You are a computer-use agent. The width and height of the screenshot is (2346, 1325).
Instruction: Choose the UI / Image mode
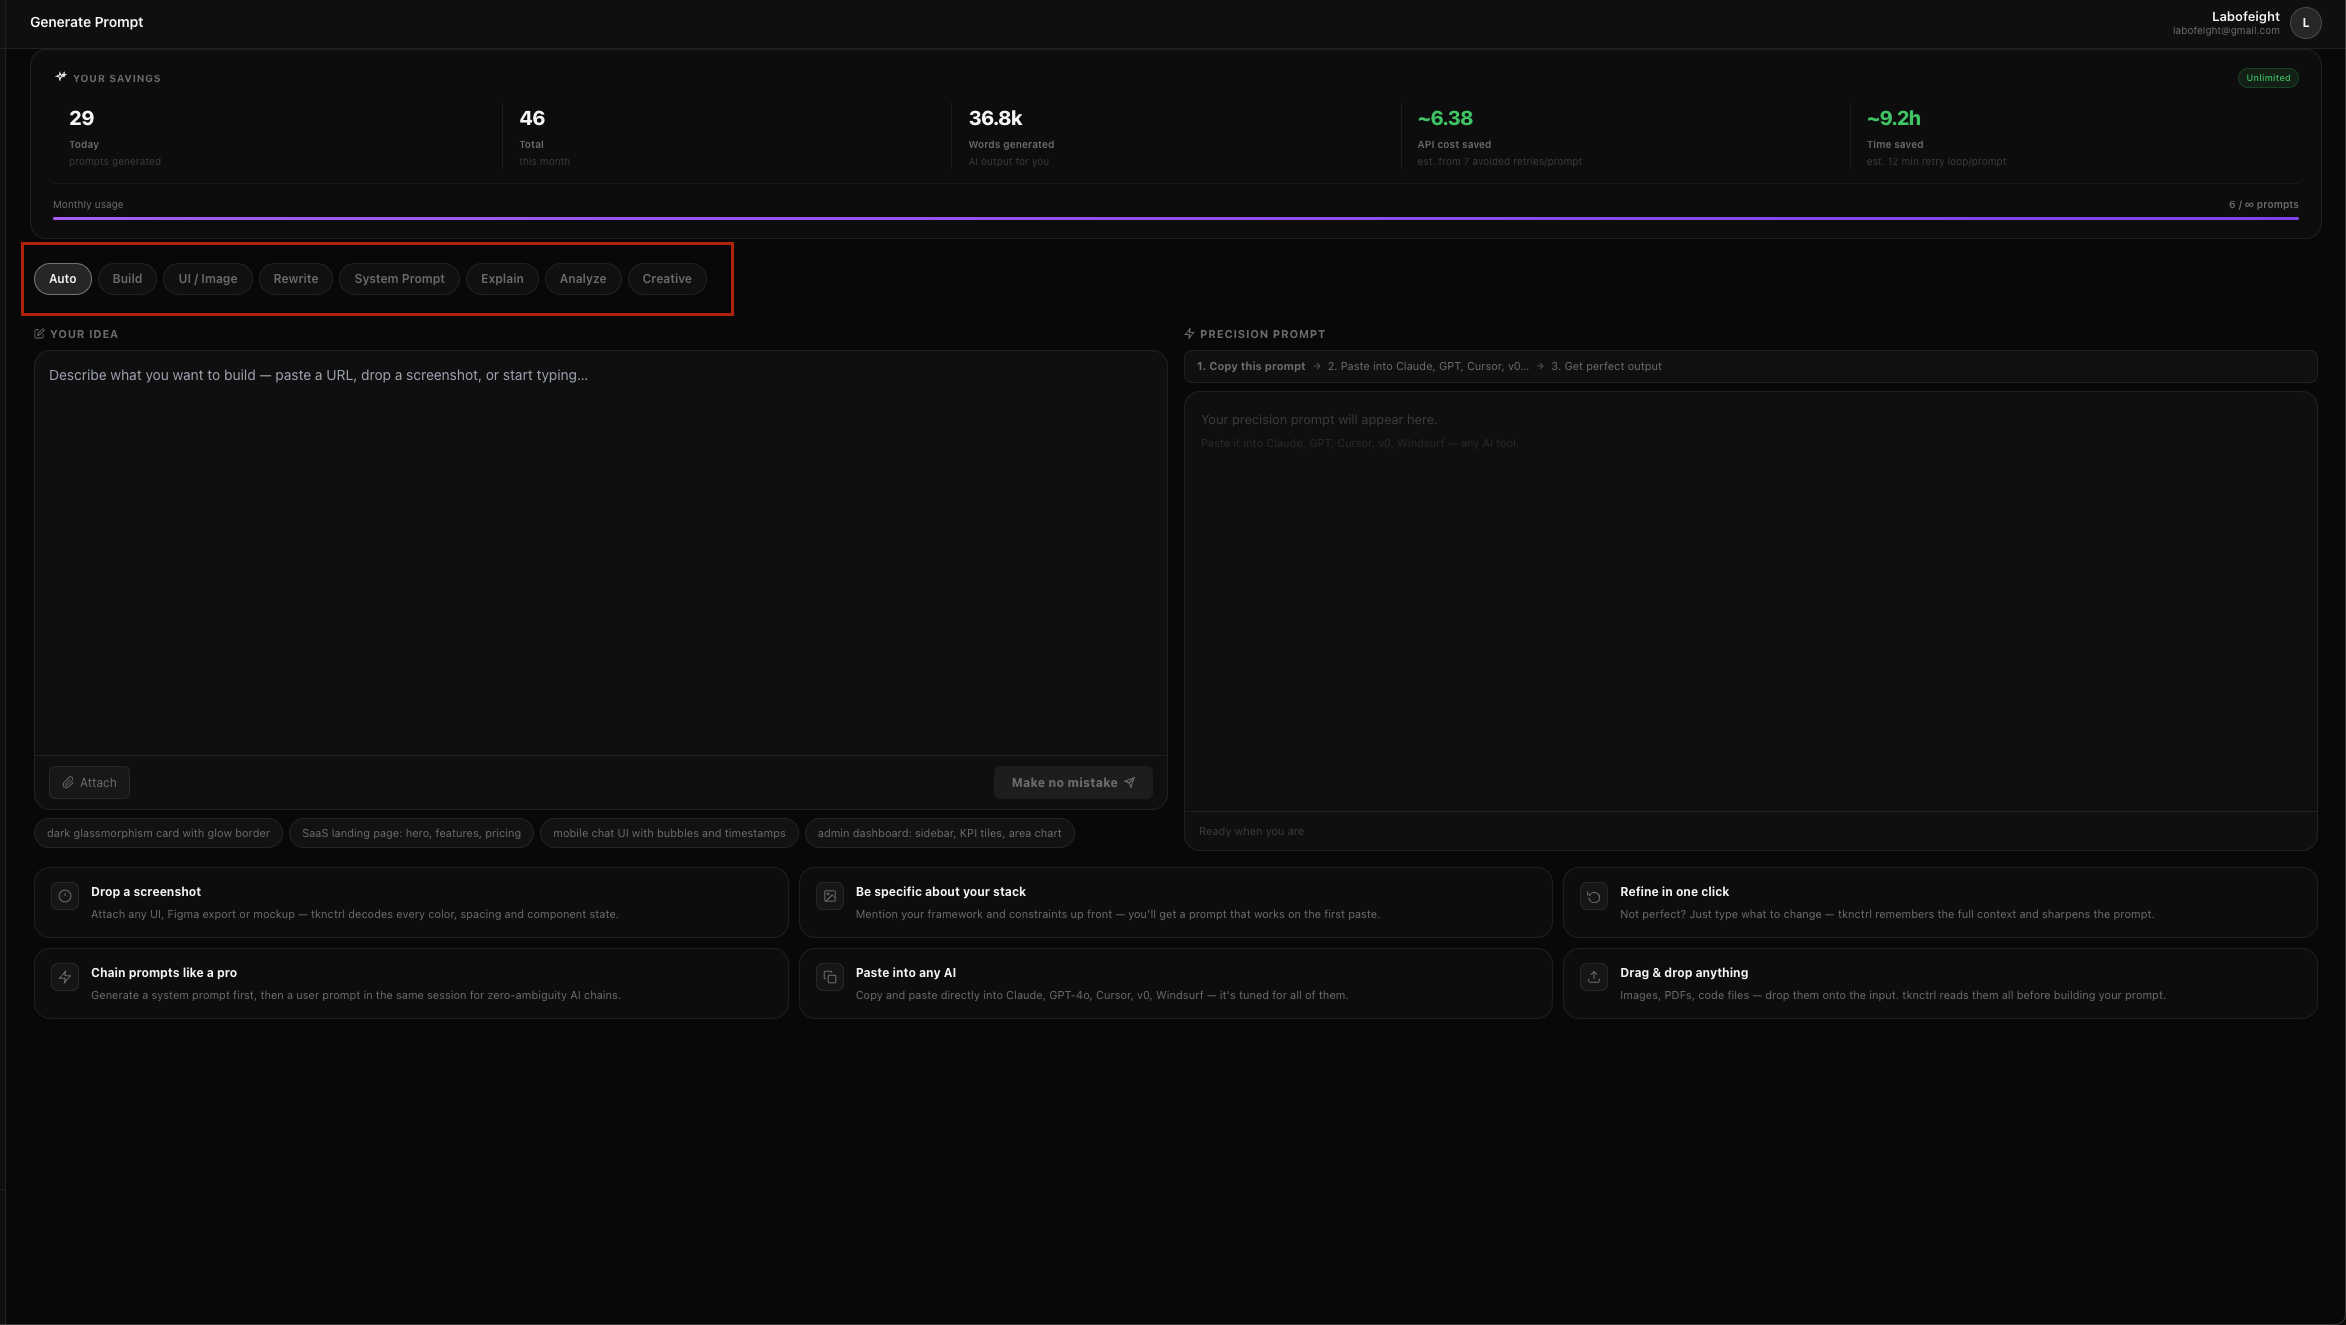tap(208, 279)
